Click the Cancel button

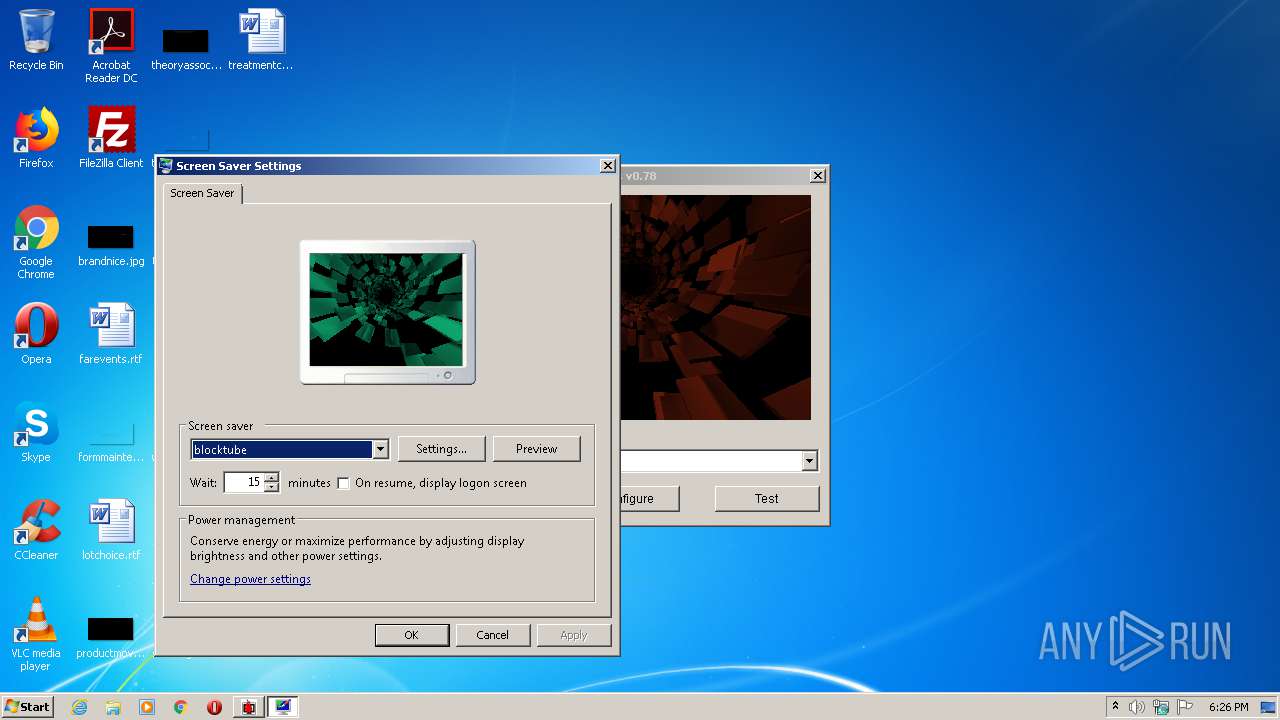pos(492,635)
